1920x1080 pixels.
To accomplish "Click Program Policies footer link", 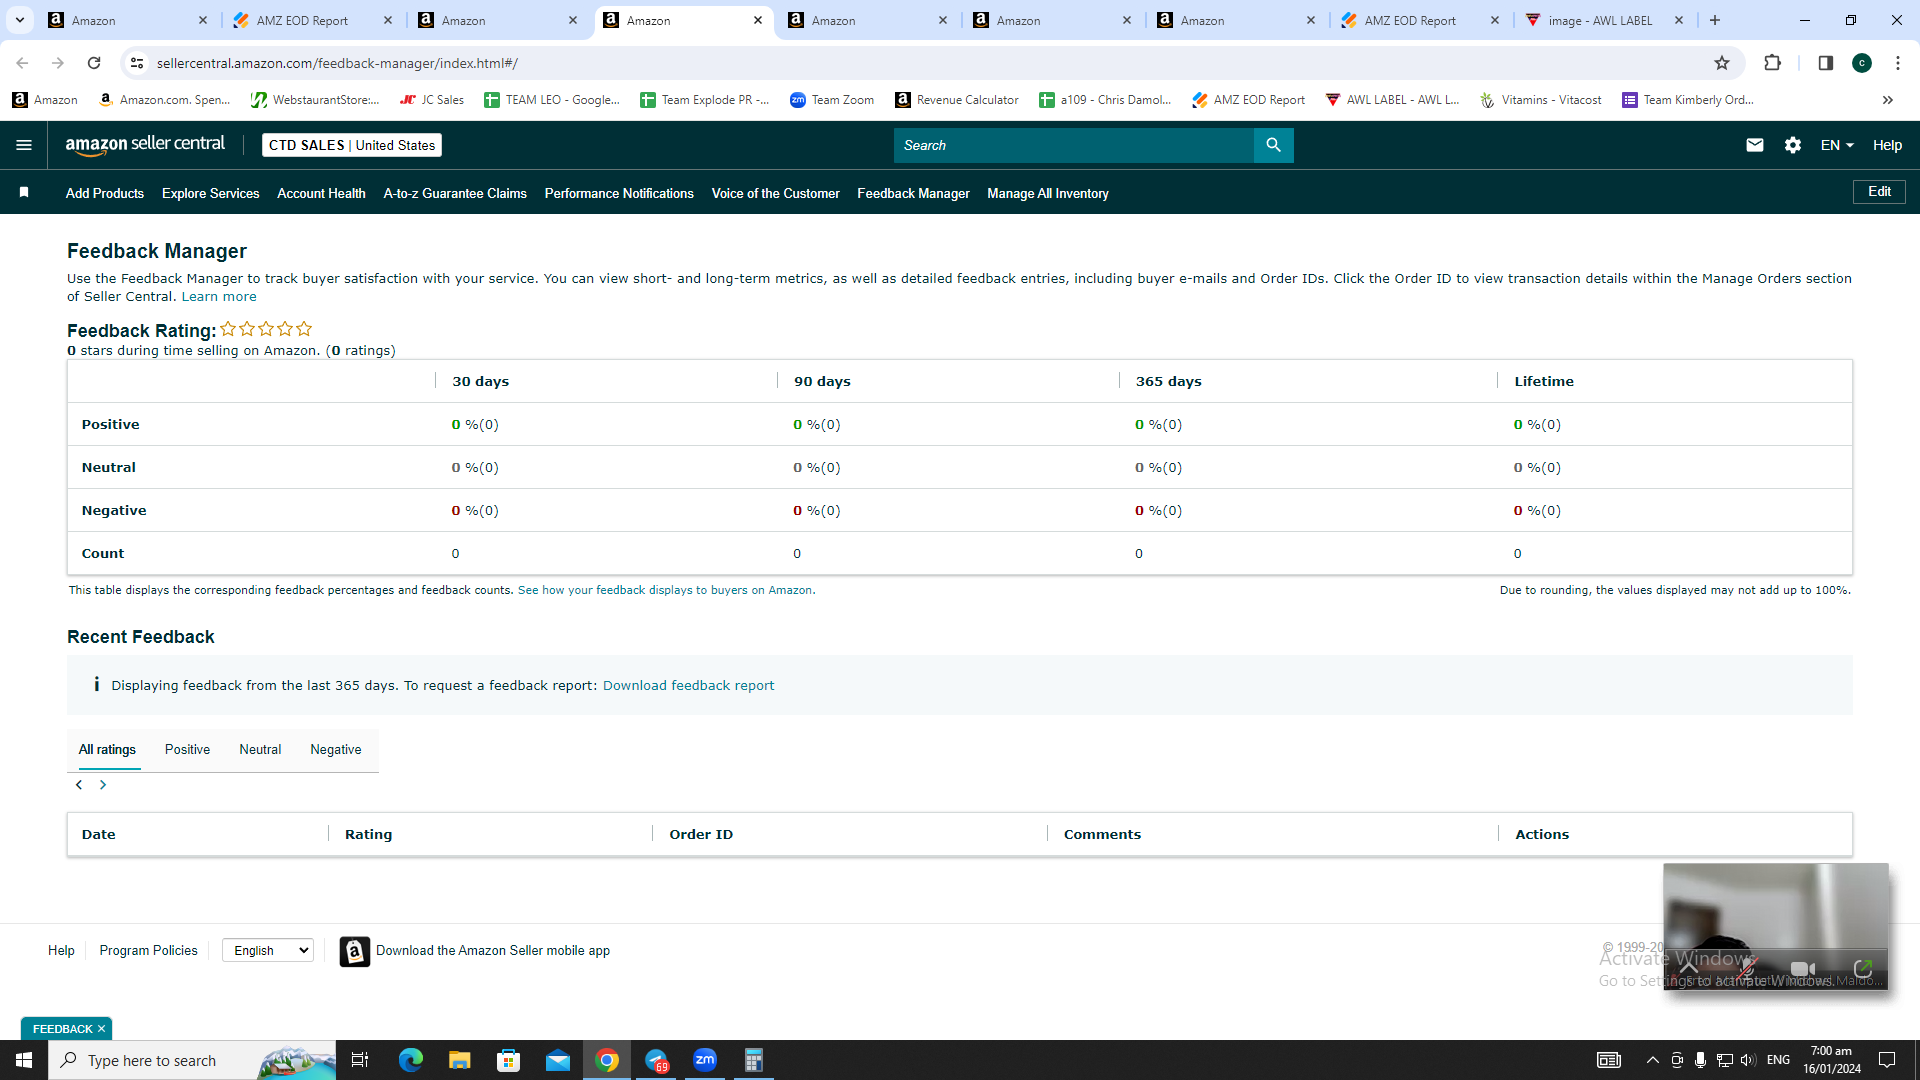I will [148, 950].
